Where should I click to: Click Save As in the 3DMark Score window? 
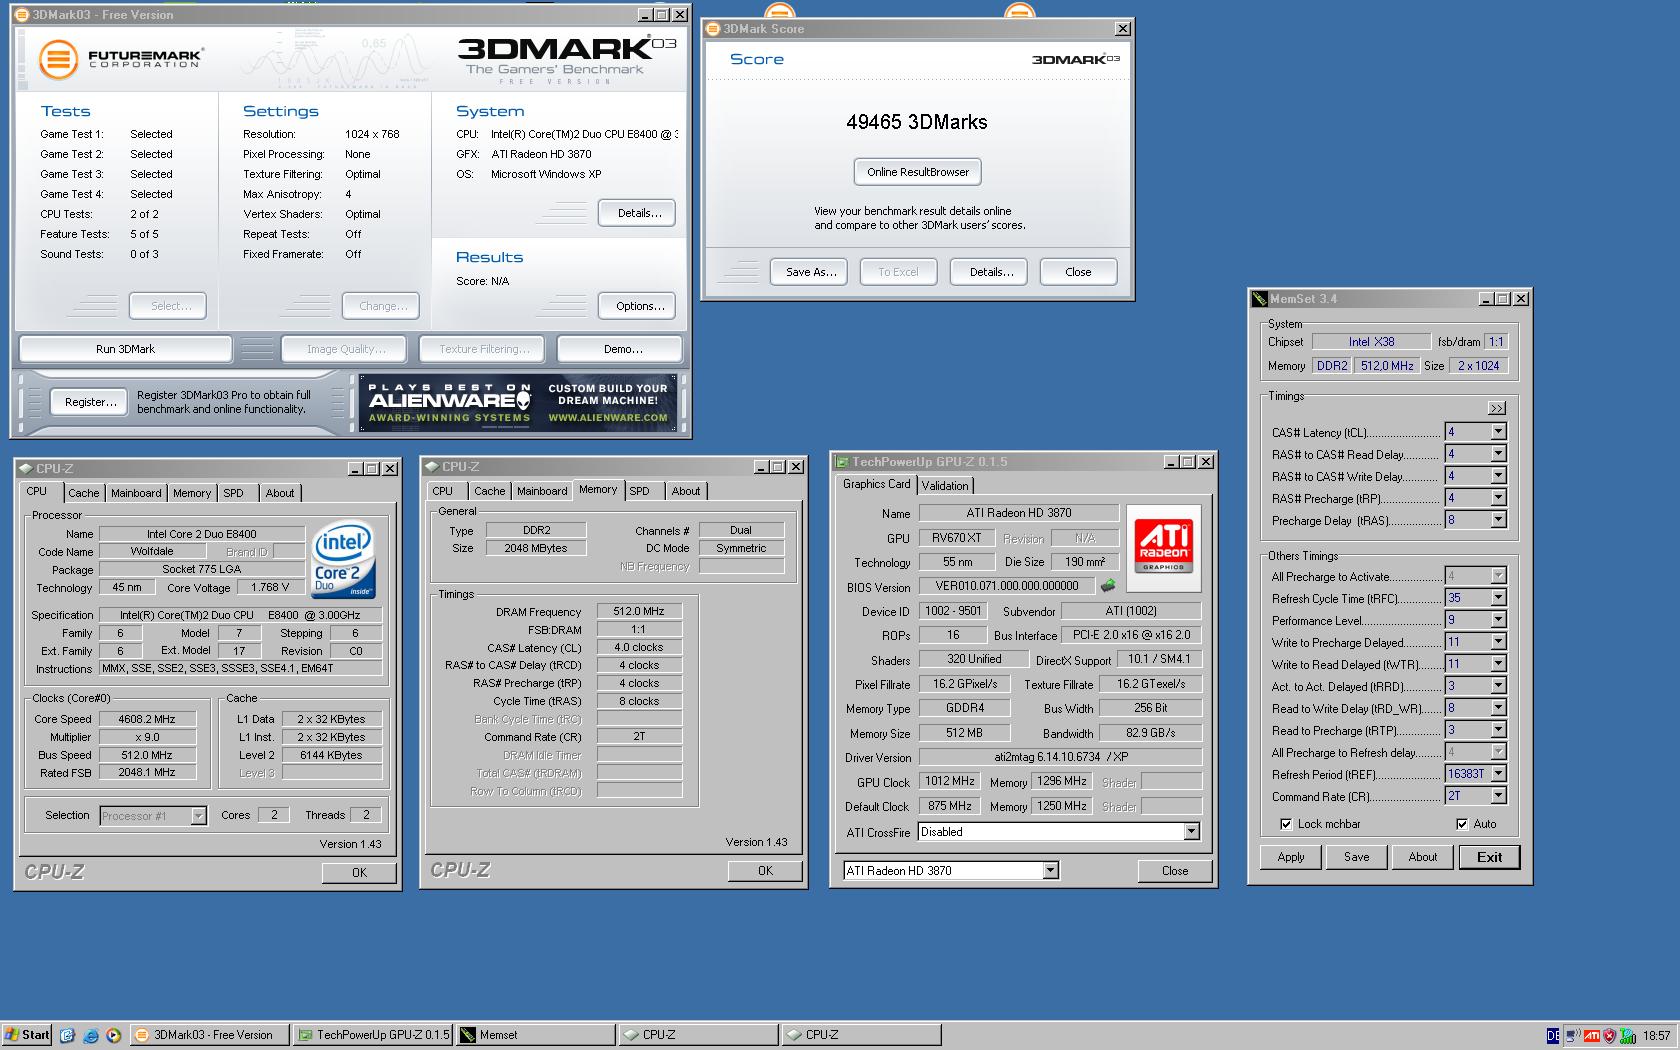pos(810,272)
